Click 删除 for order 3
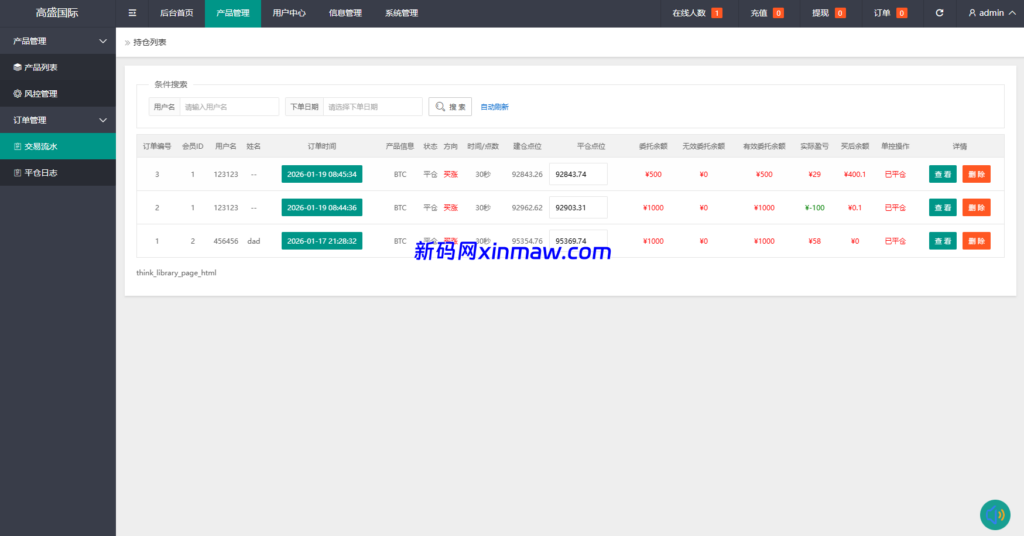Image resolution: width=1024 pixels, height=536 pixels. pos(976,174)
